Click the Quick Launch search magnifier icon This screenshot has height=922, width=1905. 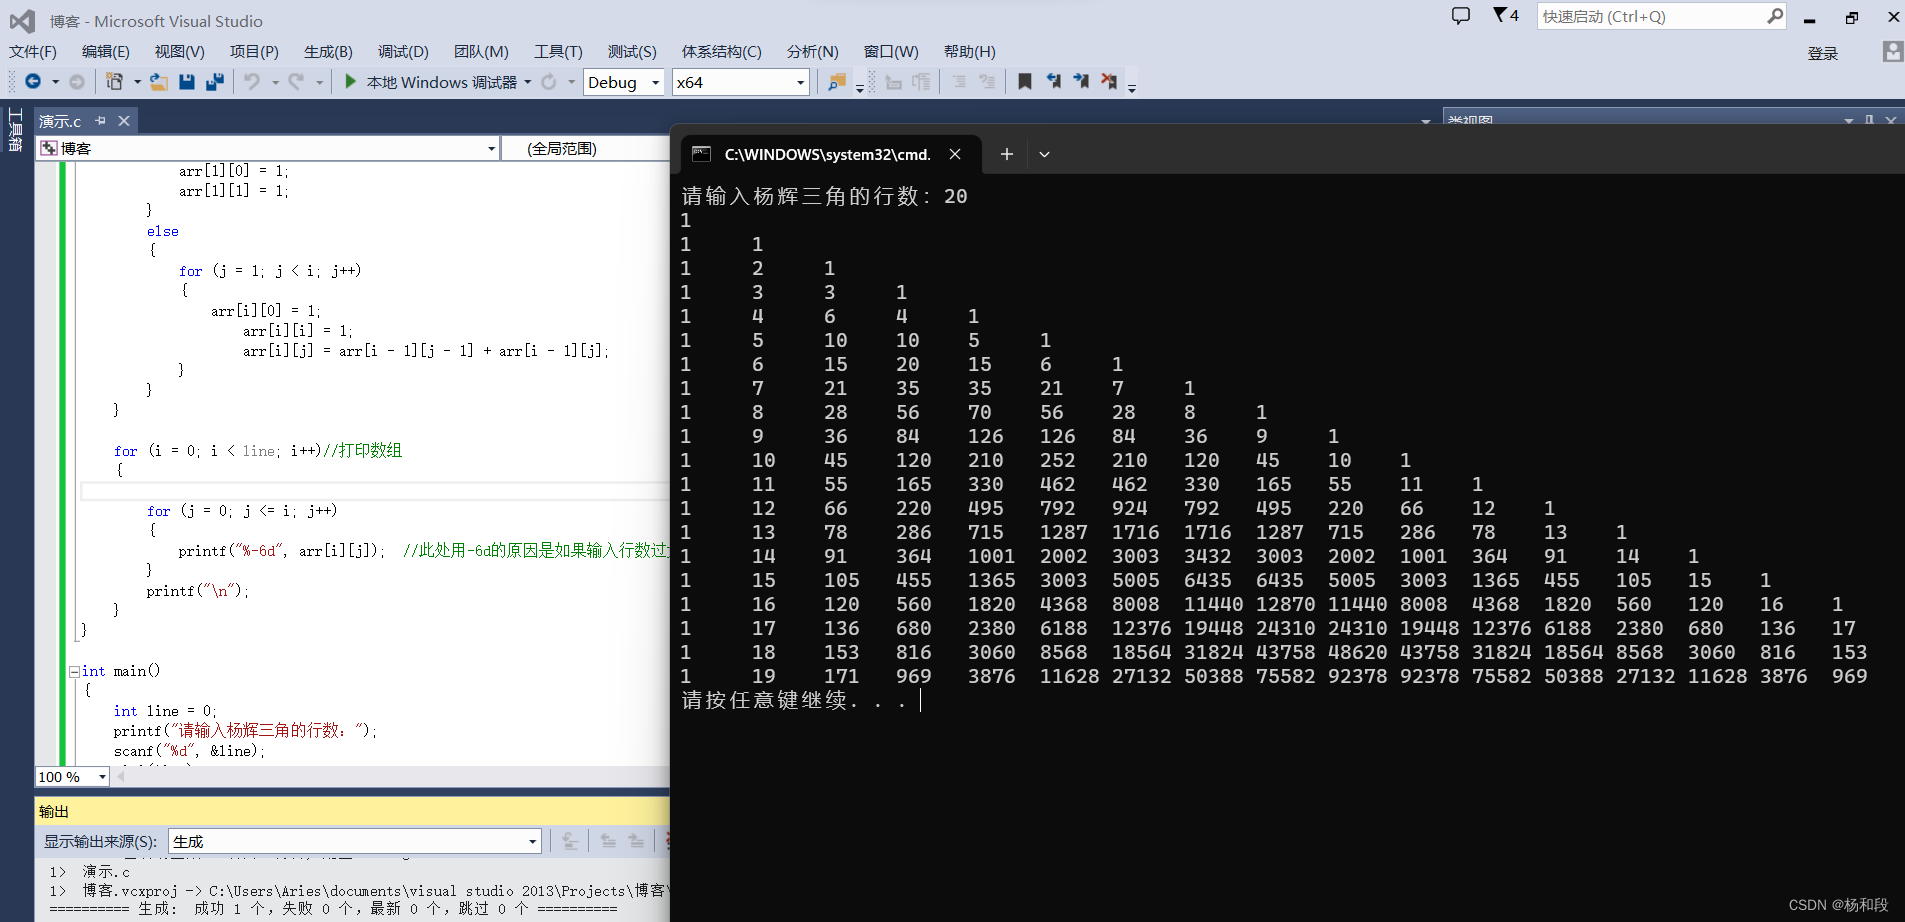click(1775, 16)
